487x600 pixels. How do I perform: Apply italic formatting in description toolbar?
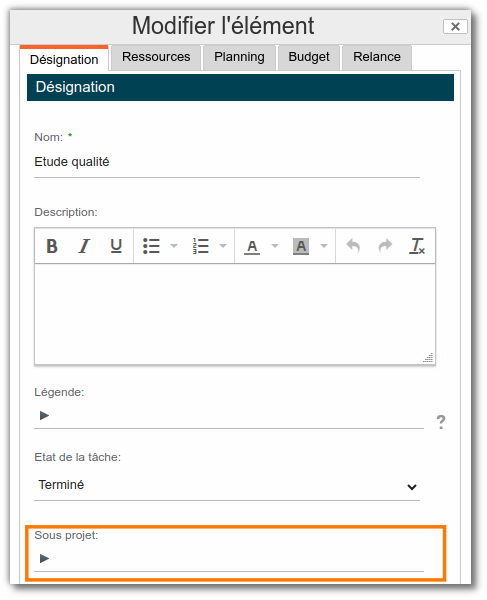click(x=84, y=246)
